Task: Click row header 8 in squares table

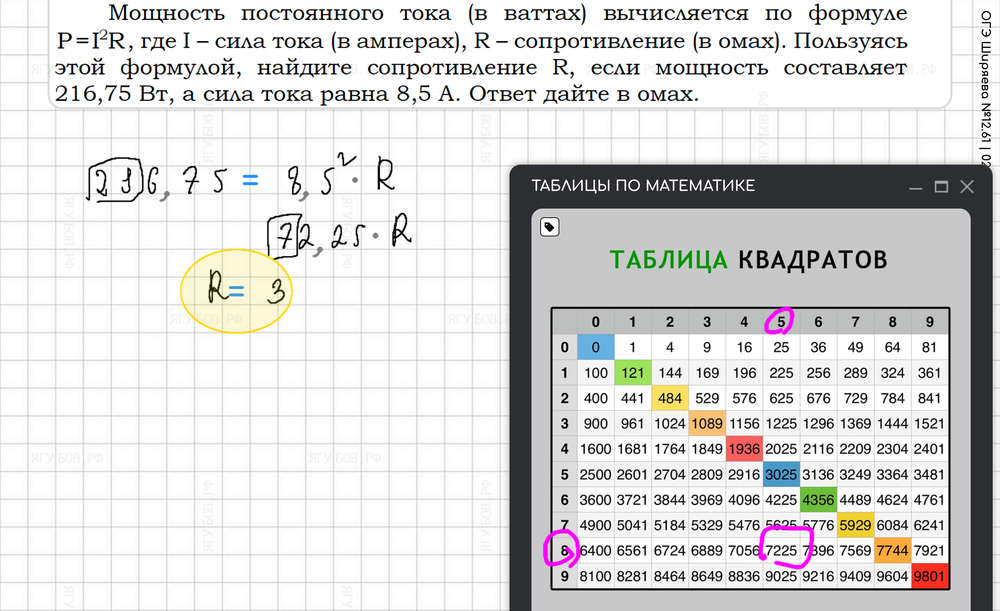Action: click(563, 551)
